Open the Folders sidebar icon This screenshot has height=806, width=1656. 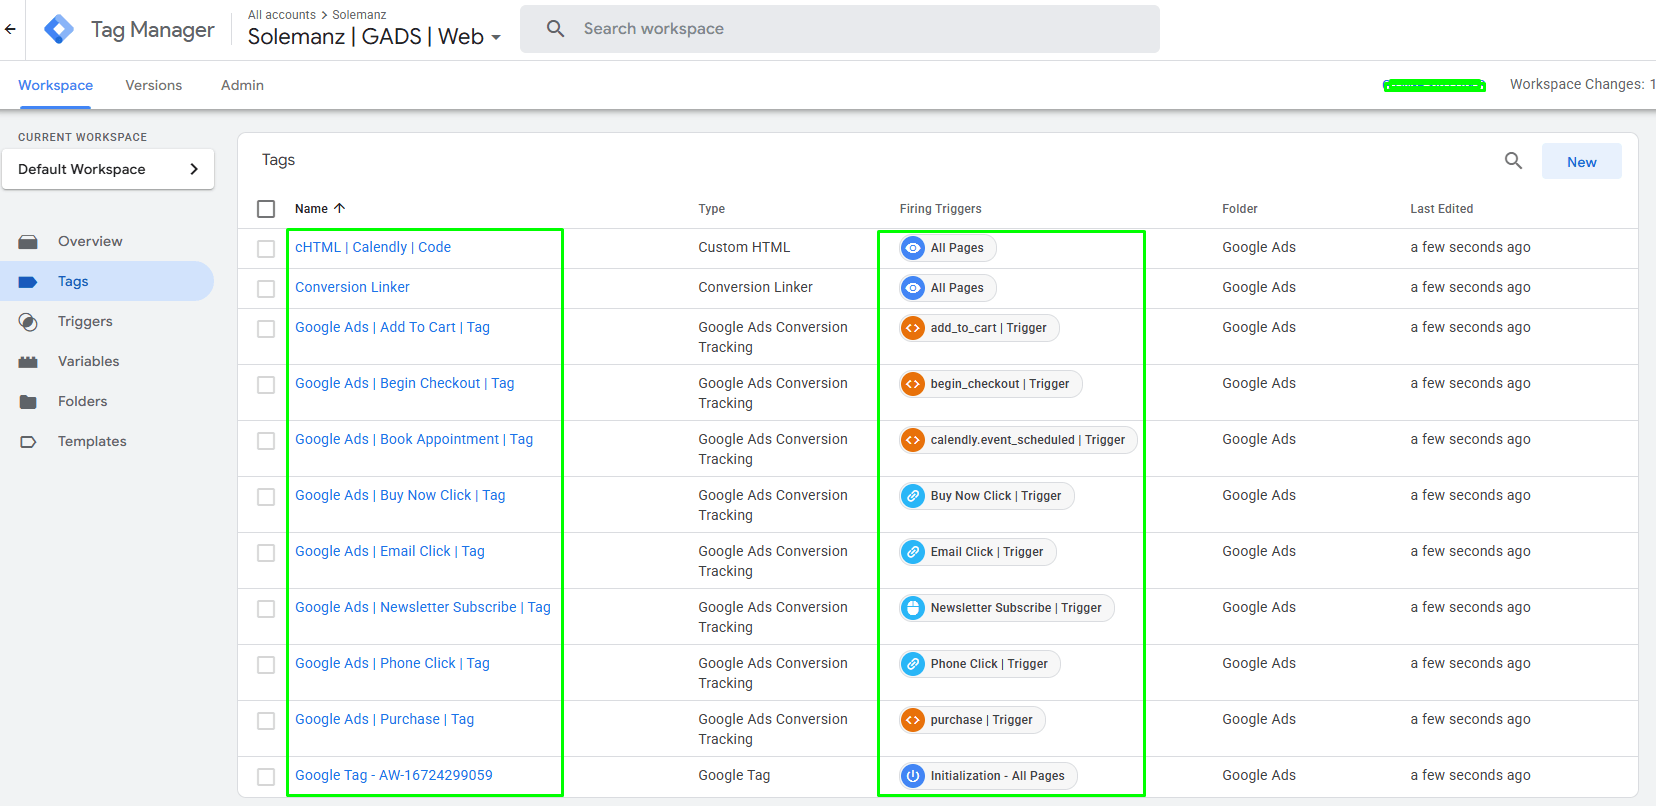pos(28,402)
